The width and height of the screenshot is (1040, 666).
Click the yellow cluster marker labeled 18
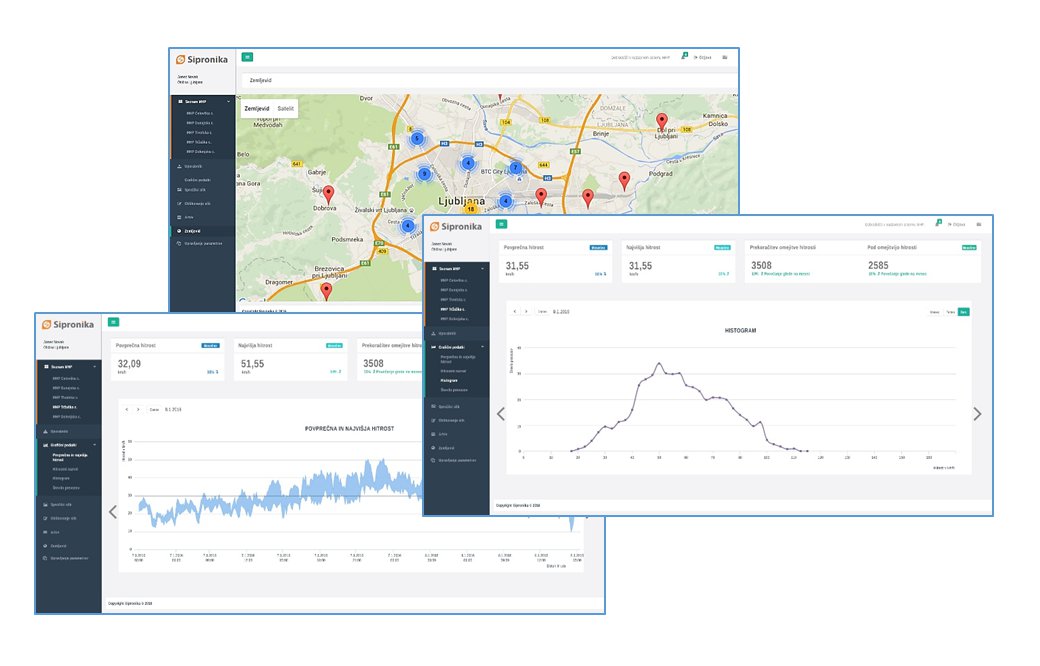[x=470, y=209]
